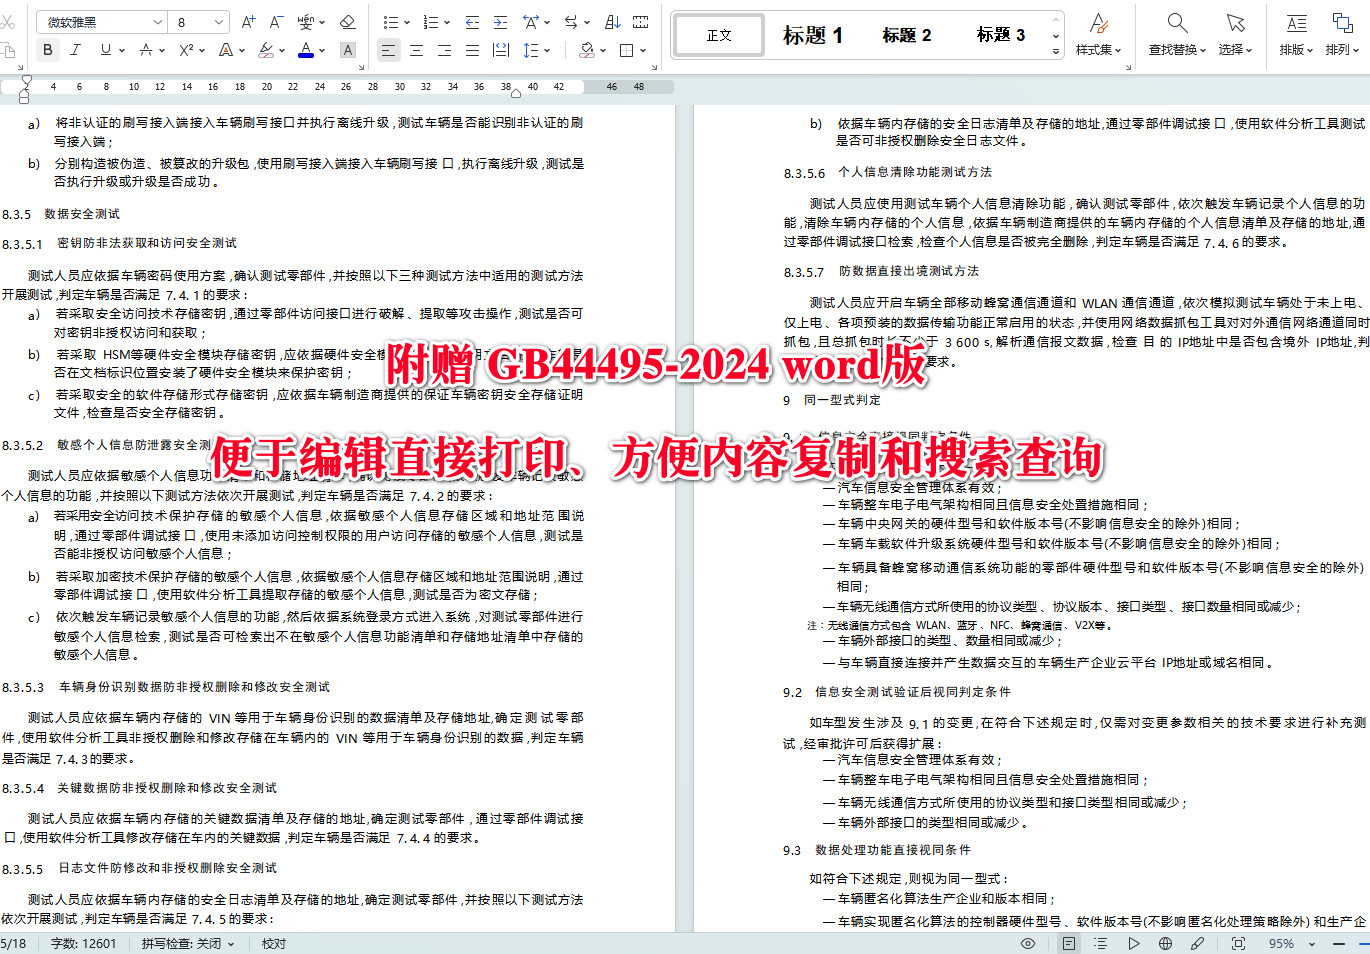
Task: Increase font size with A+ button
Action: [249, 22]
